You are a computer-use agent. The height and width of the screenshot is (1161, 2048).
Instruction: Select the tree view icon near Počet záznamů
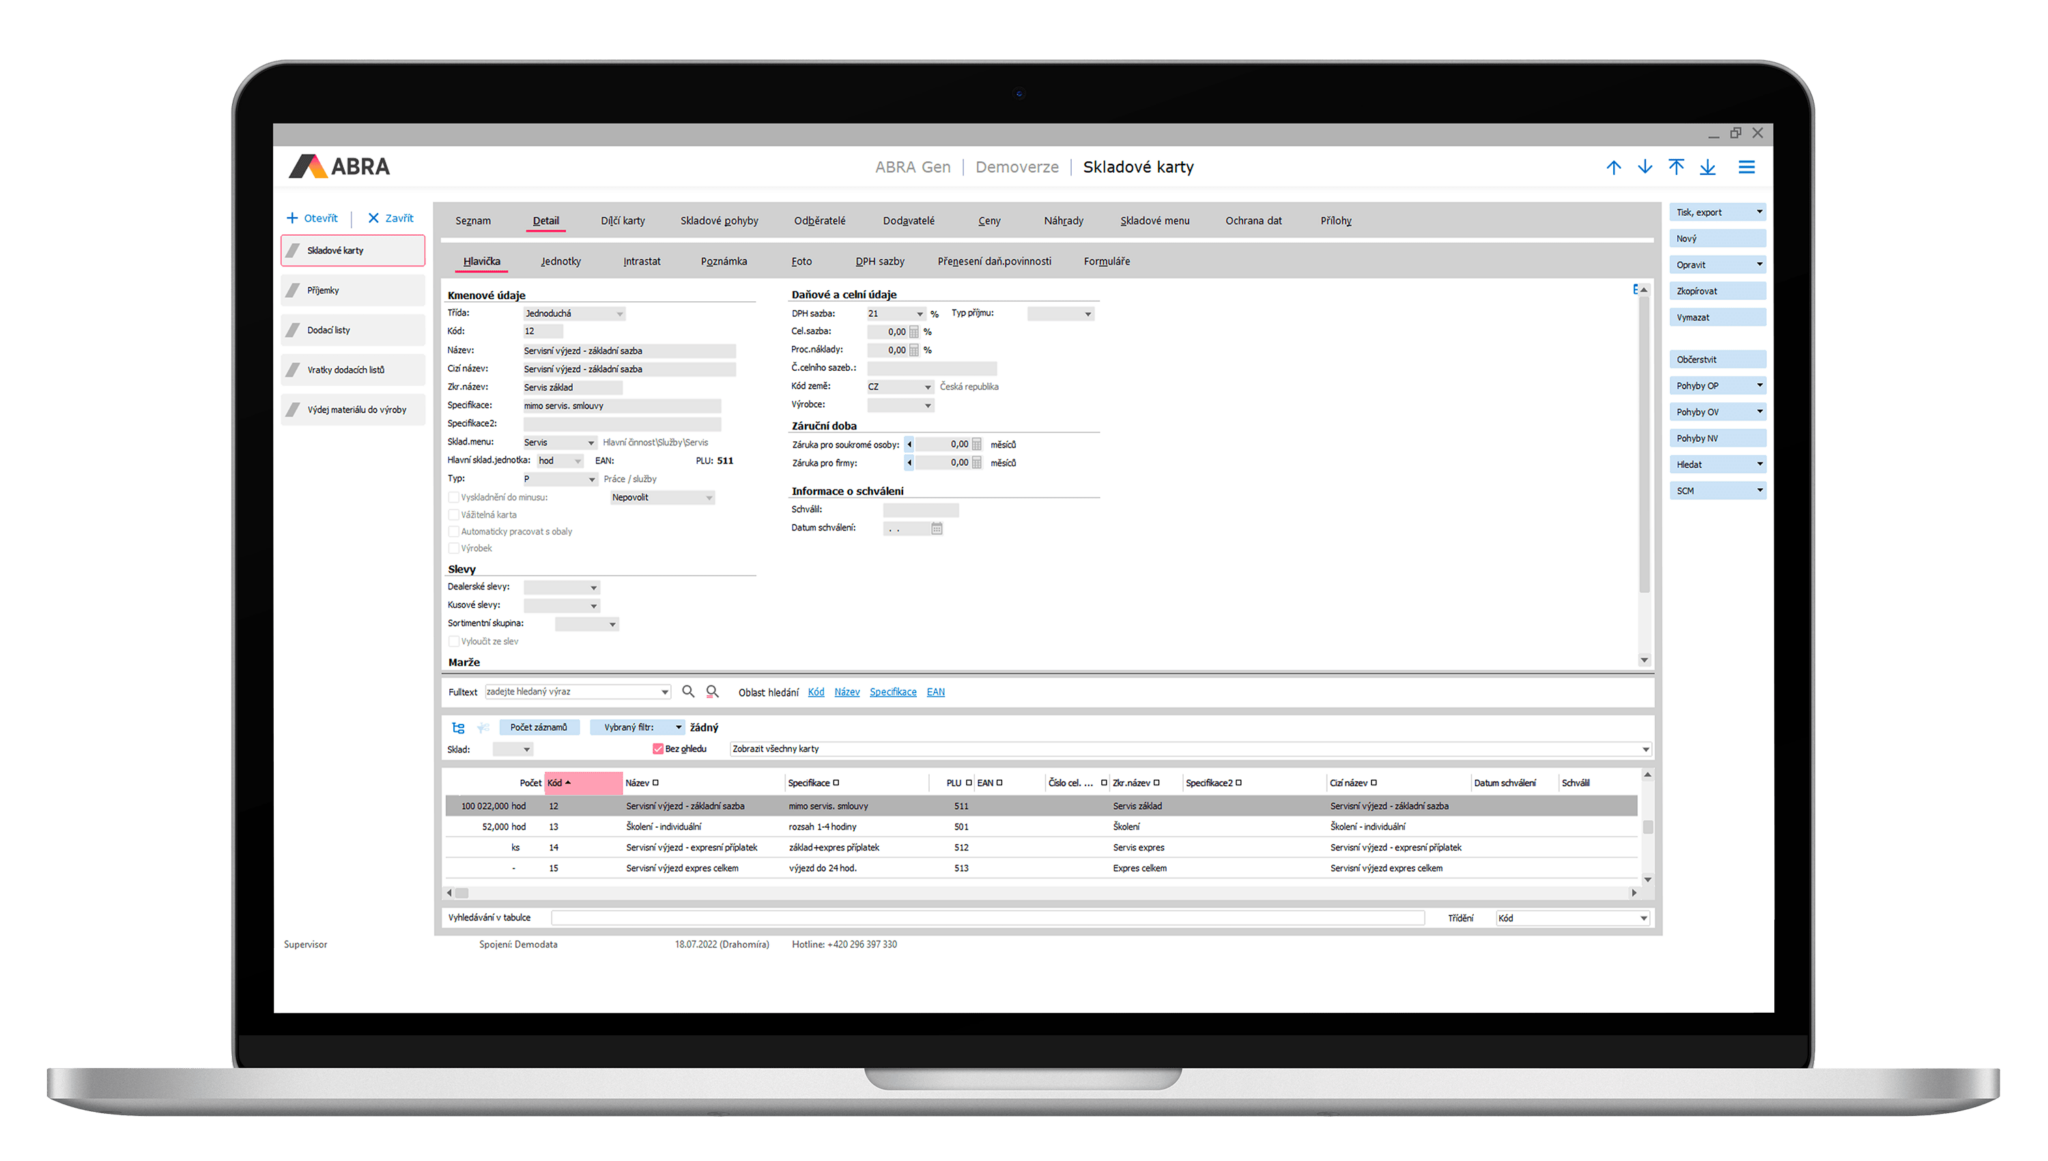(459, 728)
